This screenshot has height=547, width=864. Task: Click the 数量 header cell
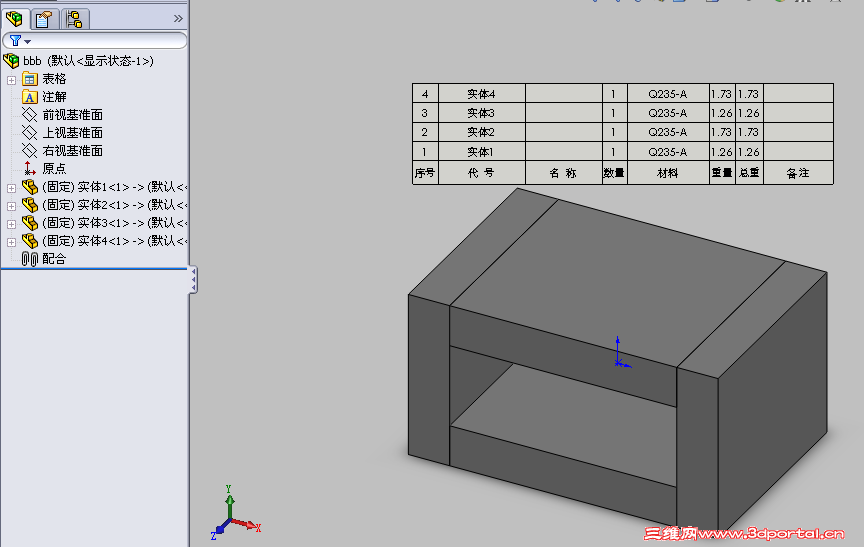pos(614,173)
